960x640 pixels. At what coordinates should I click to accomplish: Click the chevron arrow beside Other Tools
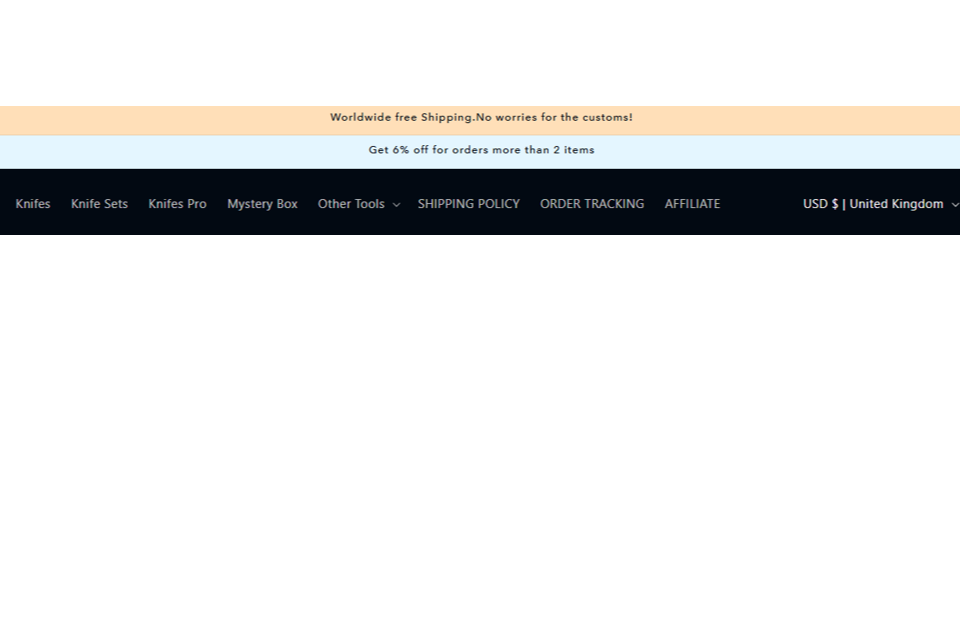tap(396, 205)
